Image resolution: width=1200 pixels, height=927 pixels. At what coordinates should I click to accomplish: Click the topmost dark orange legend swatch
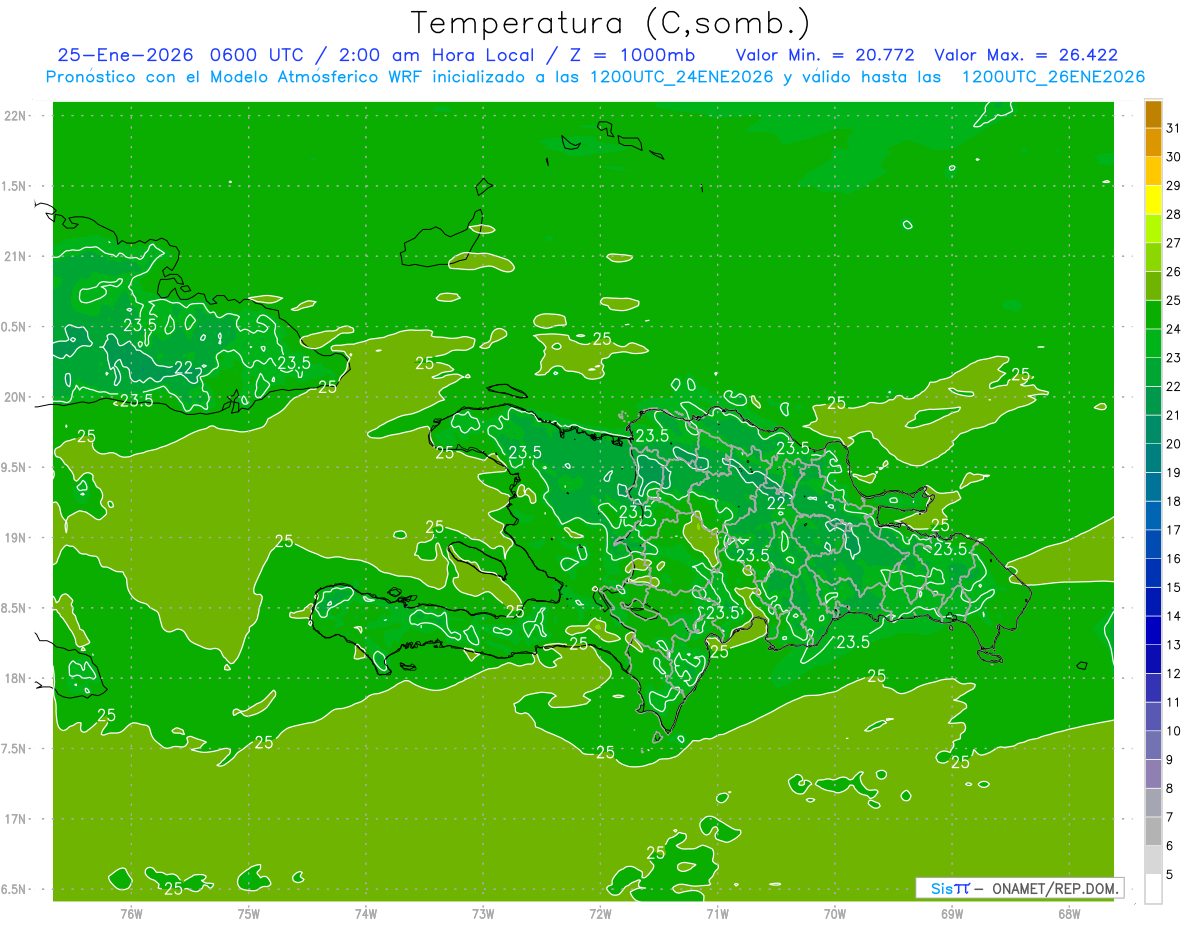(1153, 115)
